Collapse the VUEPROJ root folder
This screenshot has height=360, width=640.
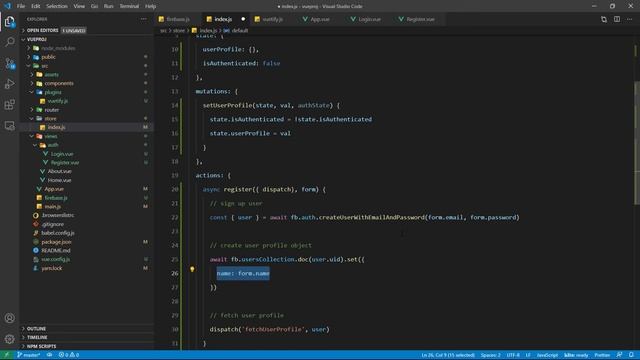(x=87, y=39)
